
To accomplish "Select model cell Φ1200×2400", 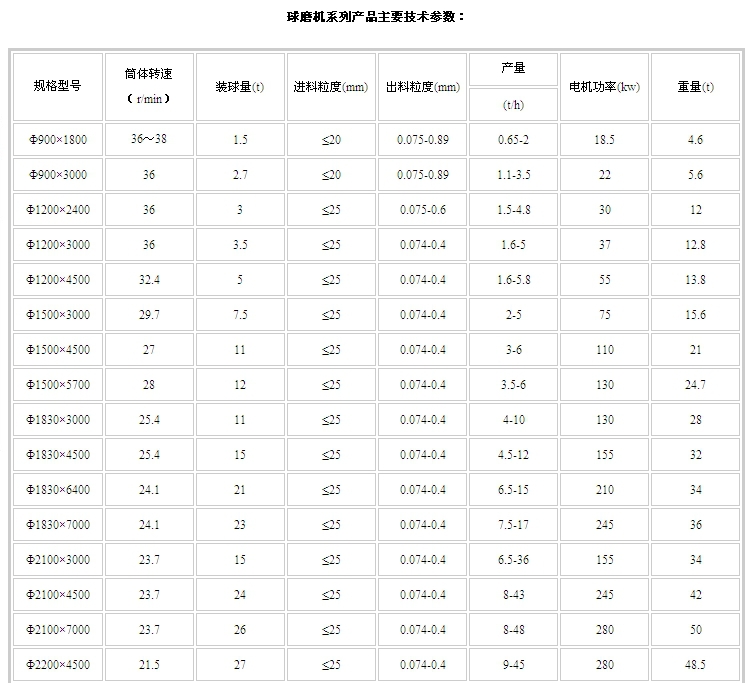I will click(57, 210).
